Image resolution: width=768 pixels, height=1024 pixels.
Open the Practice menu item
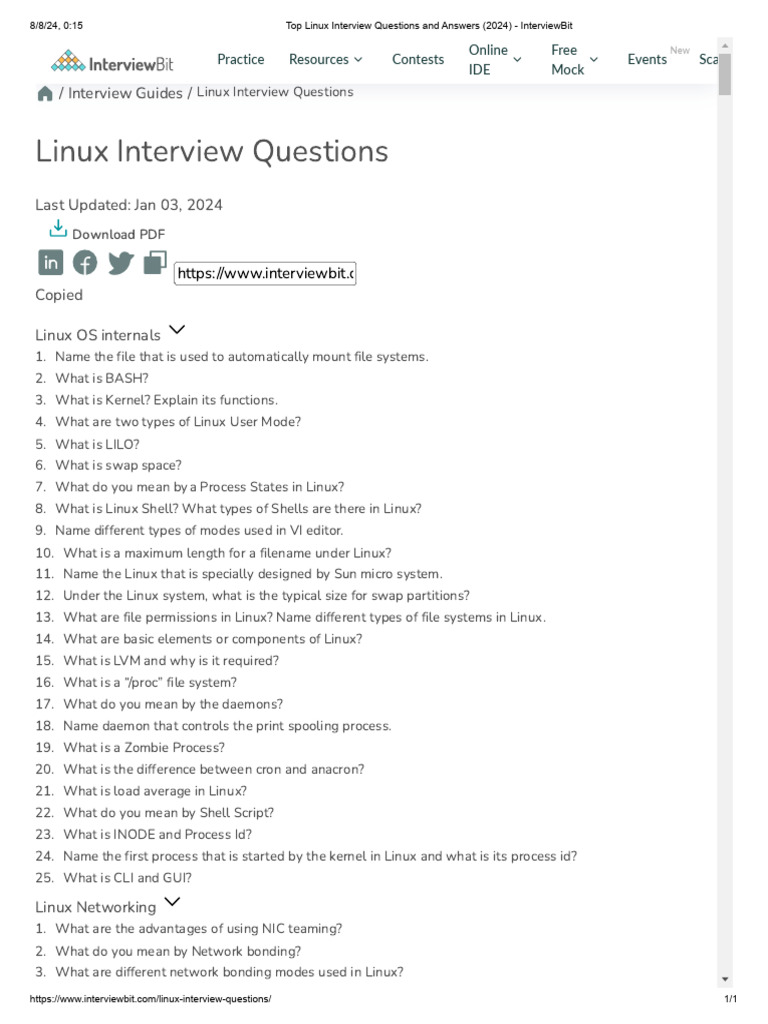[241, 59]
